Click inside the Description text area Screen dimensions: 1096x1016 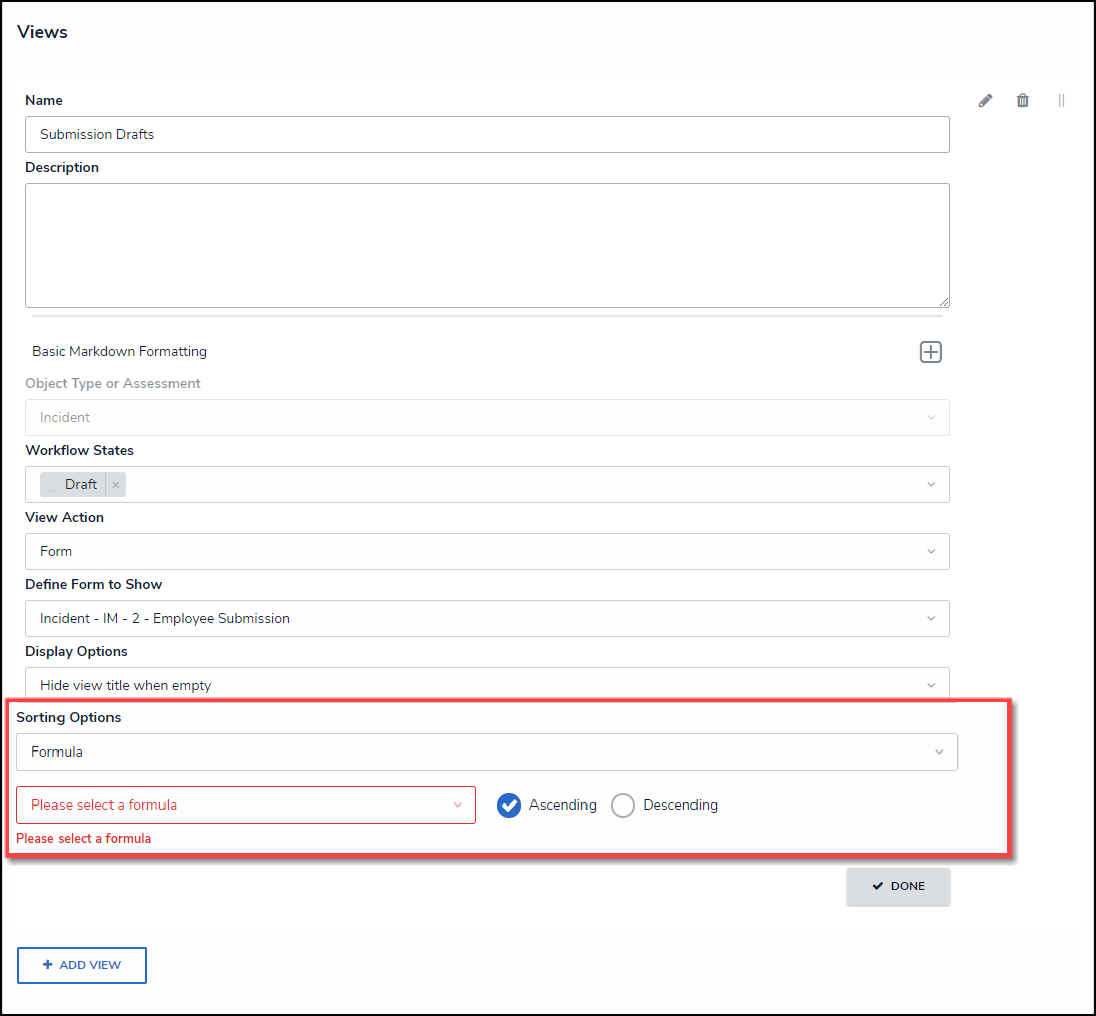pyautogui.click(x=486, y=245)
